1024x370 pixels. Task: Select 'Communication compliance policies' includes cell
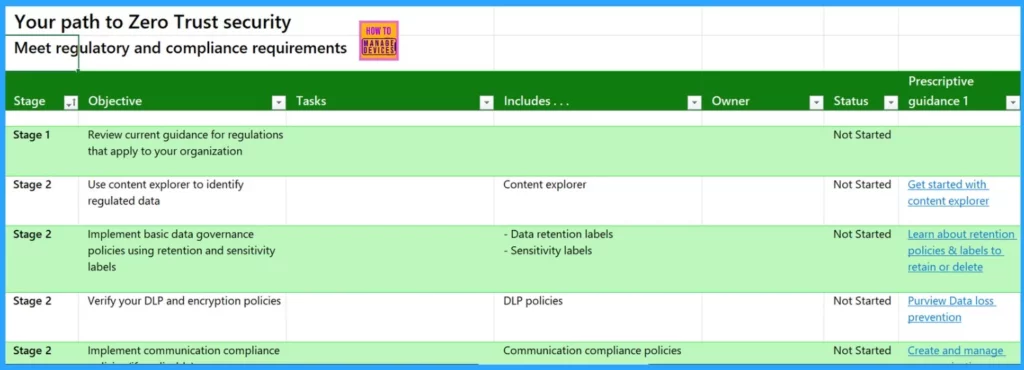[x=598, y=352]
